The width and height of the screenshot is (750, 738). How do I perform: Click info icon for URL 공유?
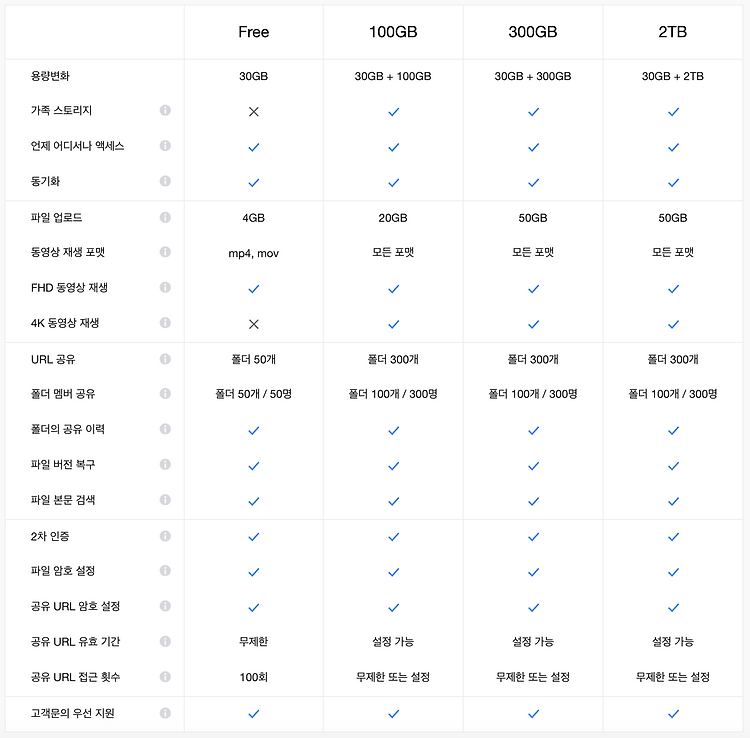[165, 359]
